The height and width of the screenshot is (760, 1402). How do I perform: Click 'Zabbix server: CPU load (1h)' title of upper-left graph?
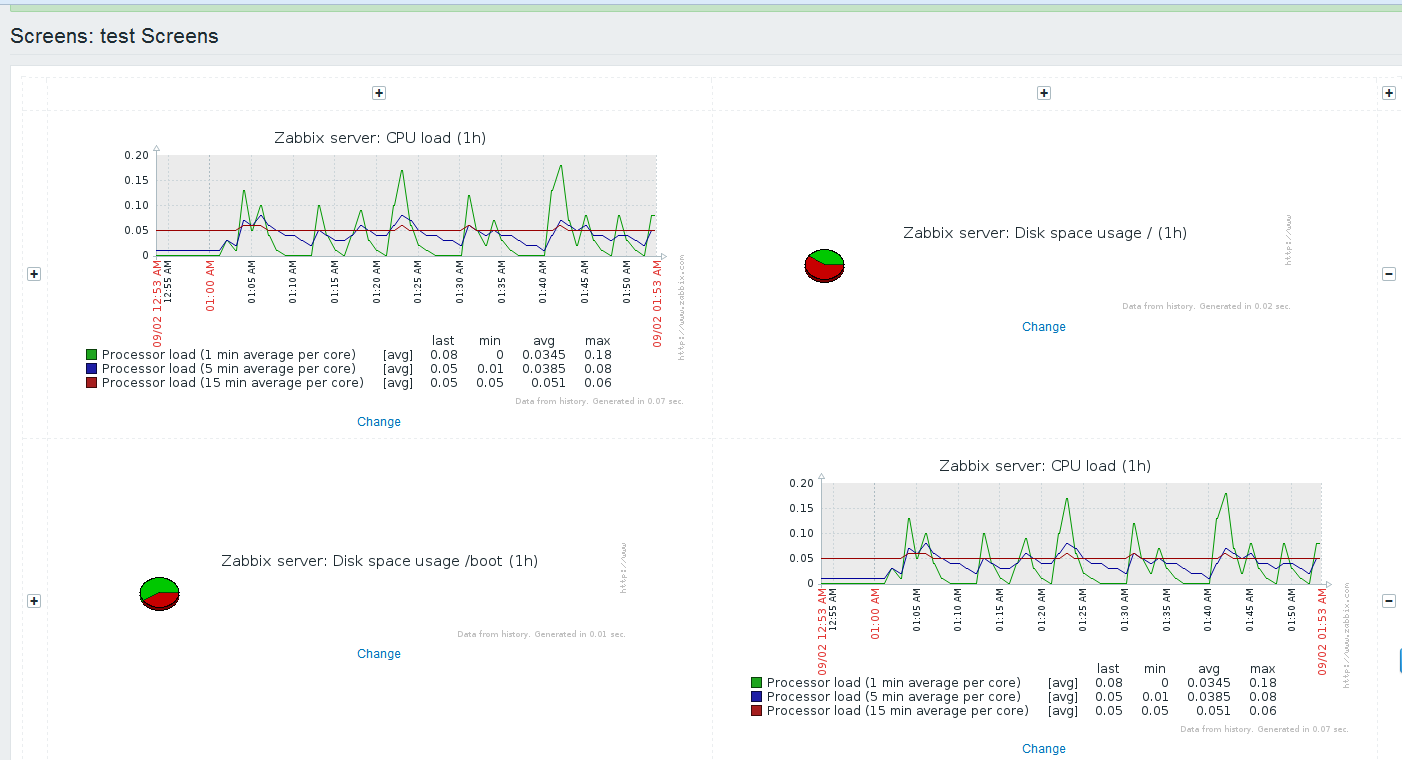pyautogui.click(x=380, y=138)
